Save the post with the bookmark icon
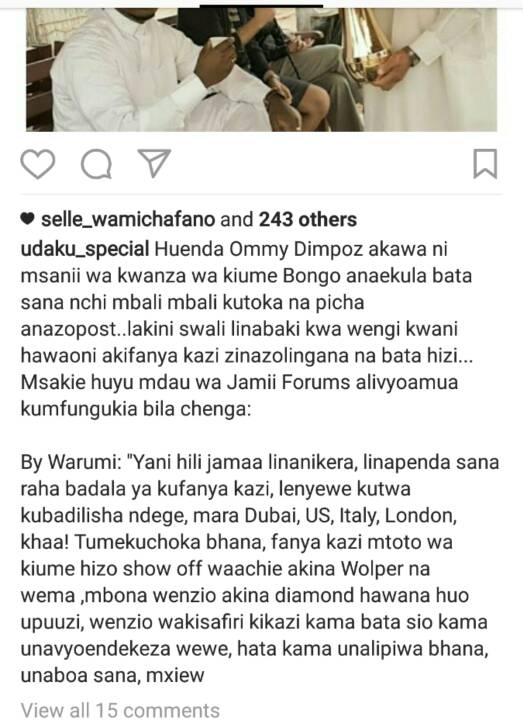Image resolution: width=523 pixels, height=728 pixels. (x=485, y=163)
